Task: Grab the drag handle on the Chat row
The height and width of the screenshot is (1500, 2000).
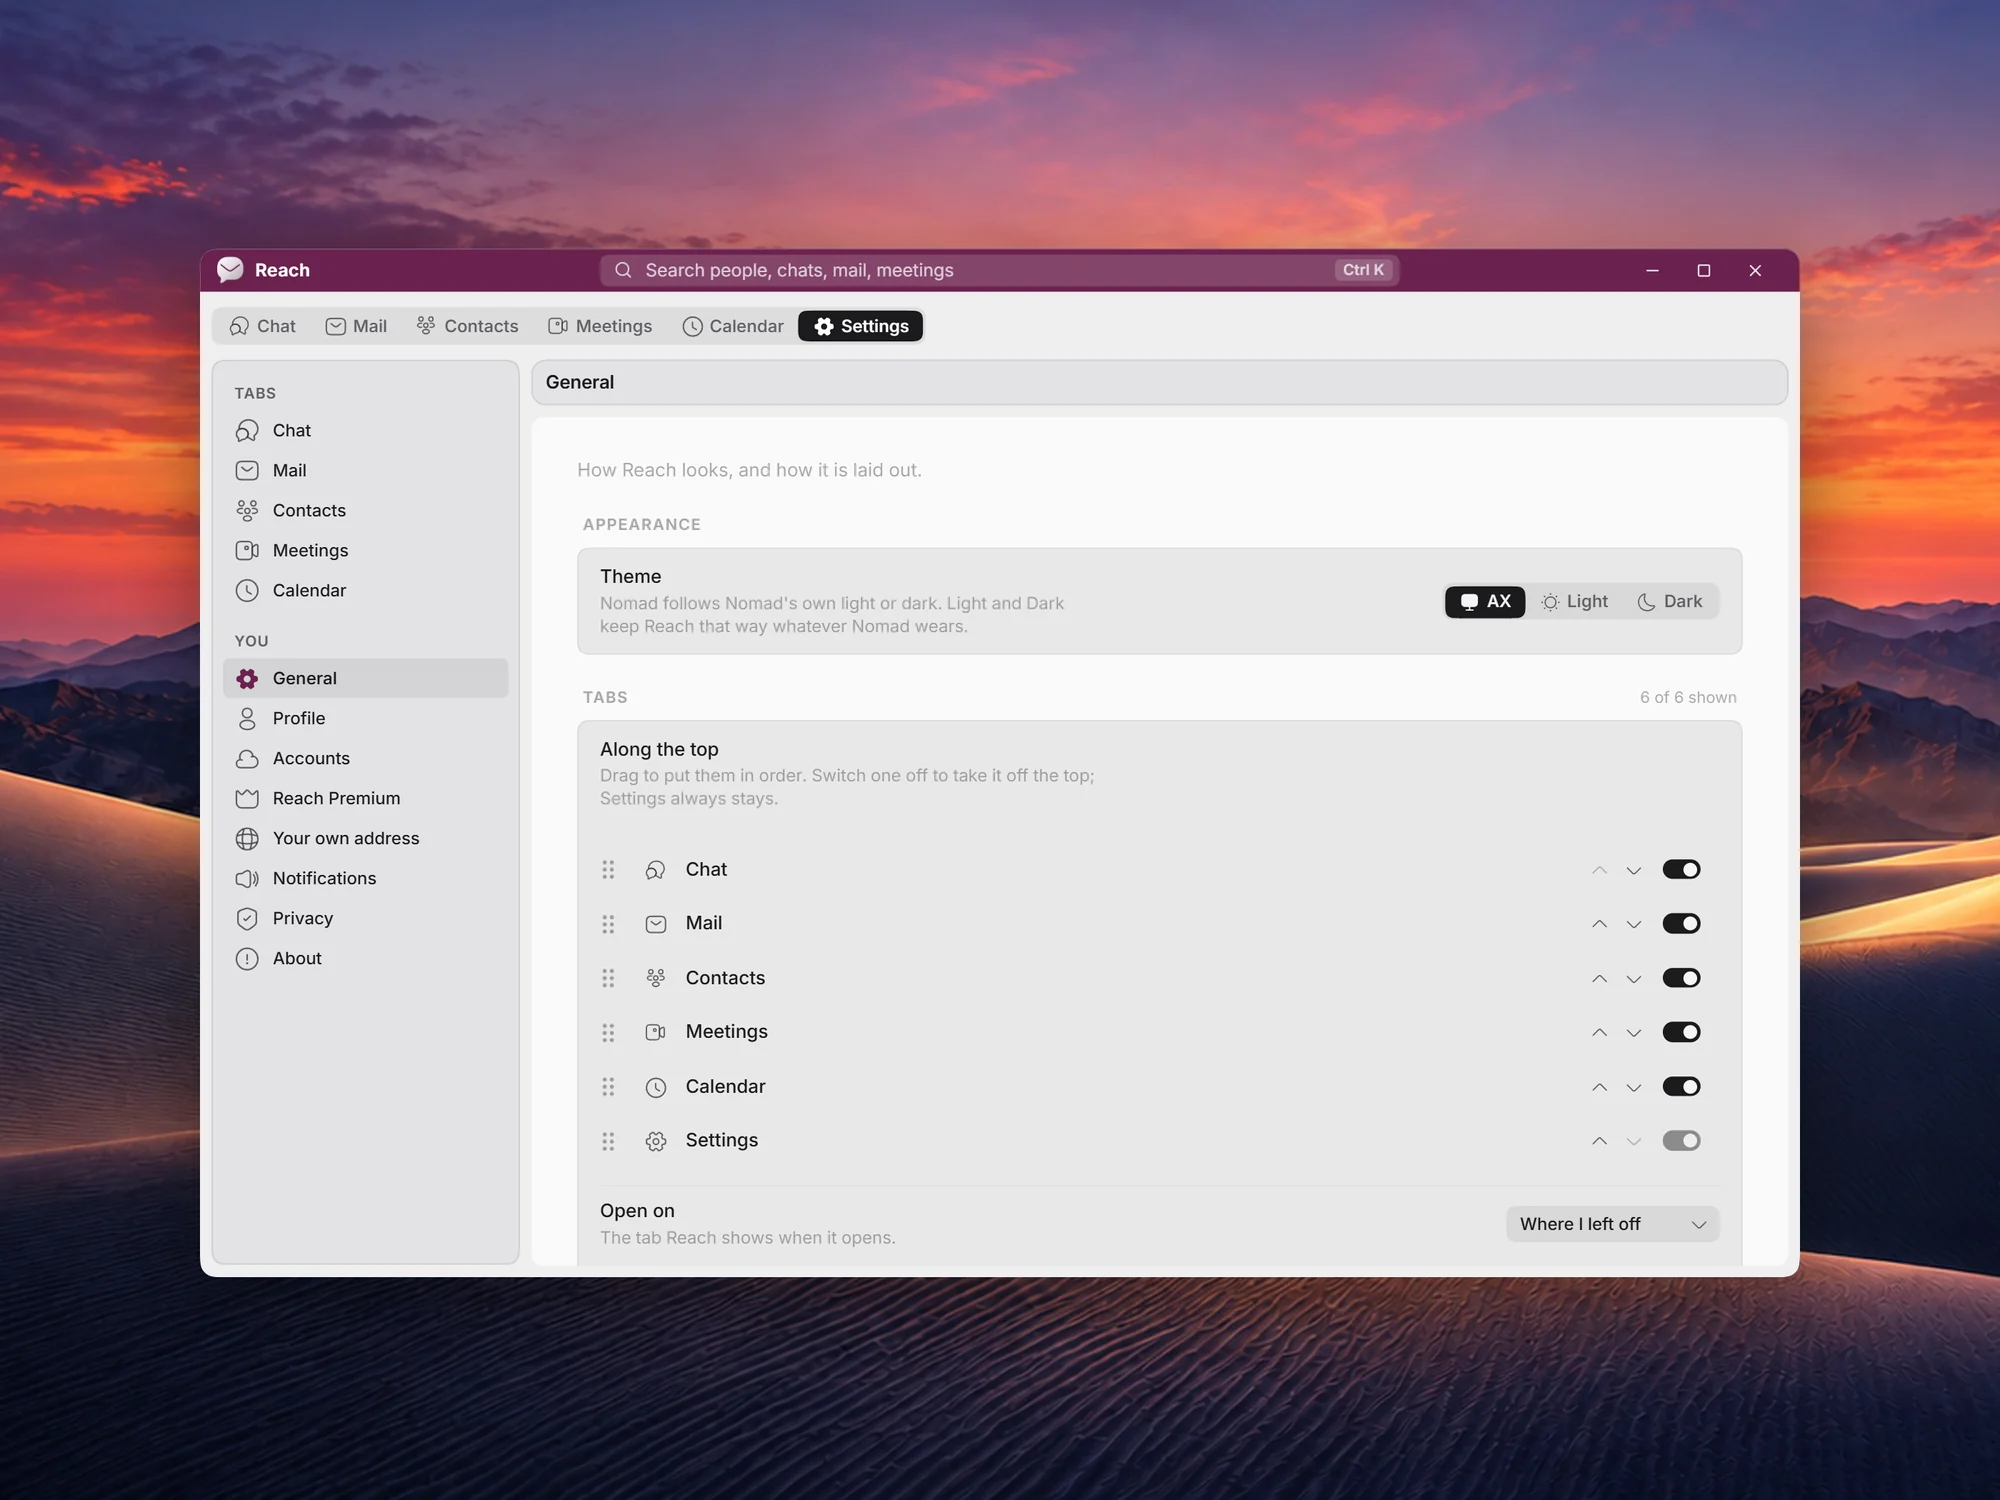Action: (608, 869)
